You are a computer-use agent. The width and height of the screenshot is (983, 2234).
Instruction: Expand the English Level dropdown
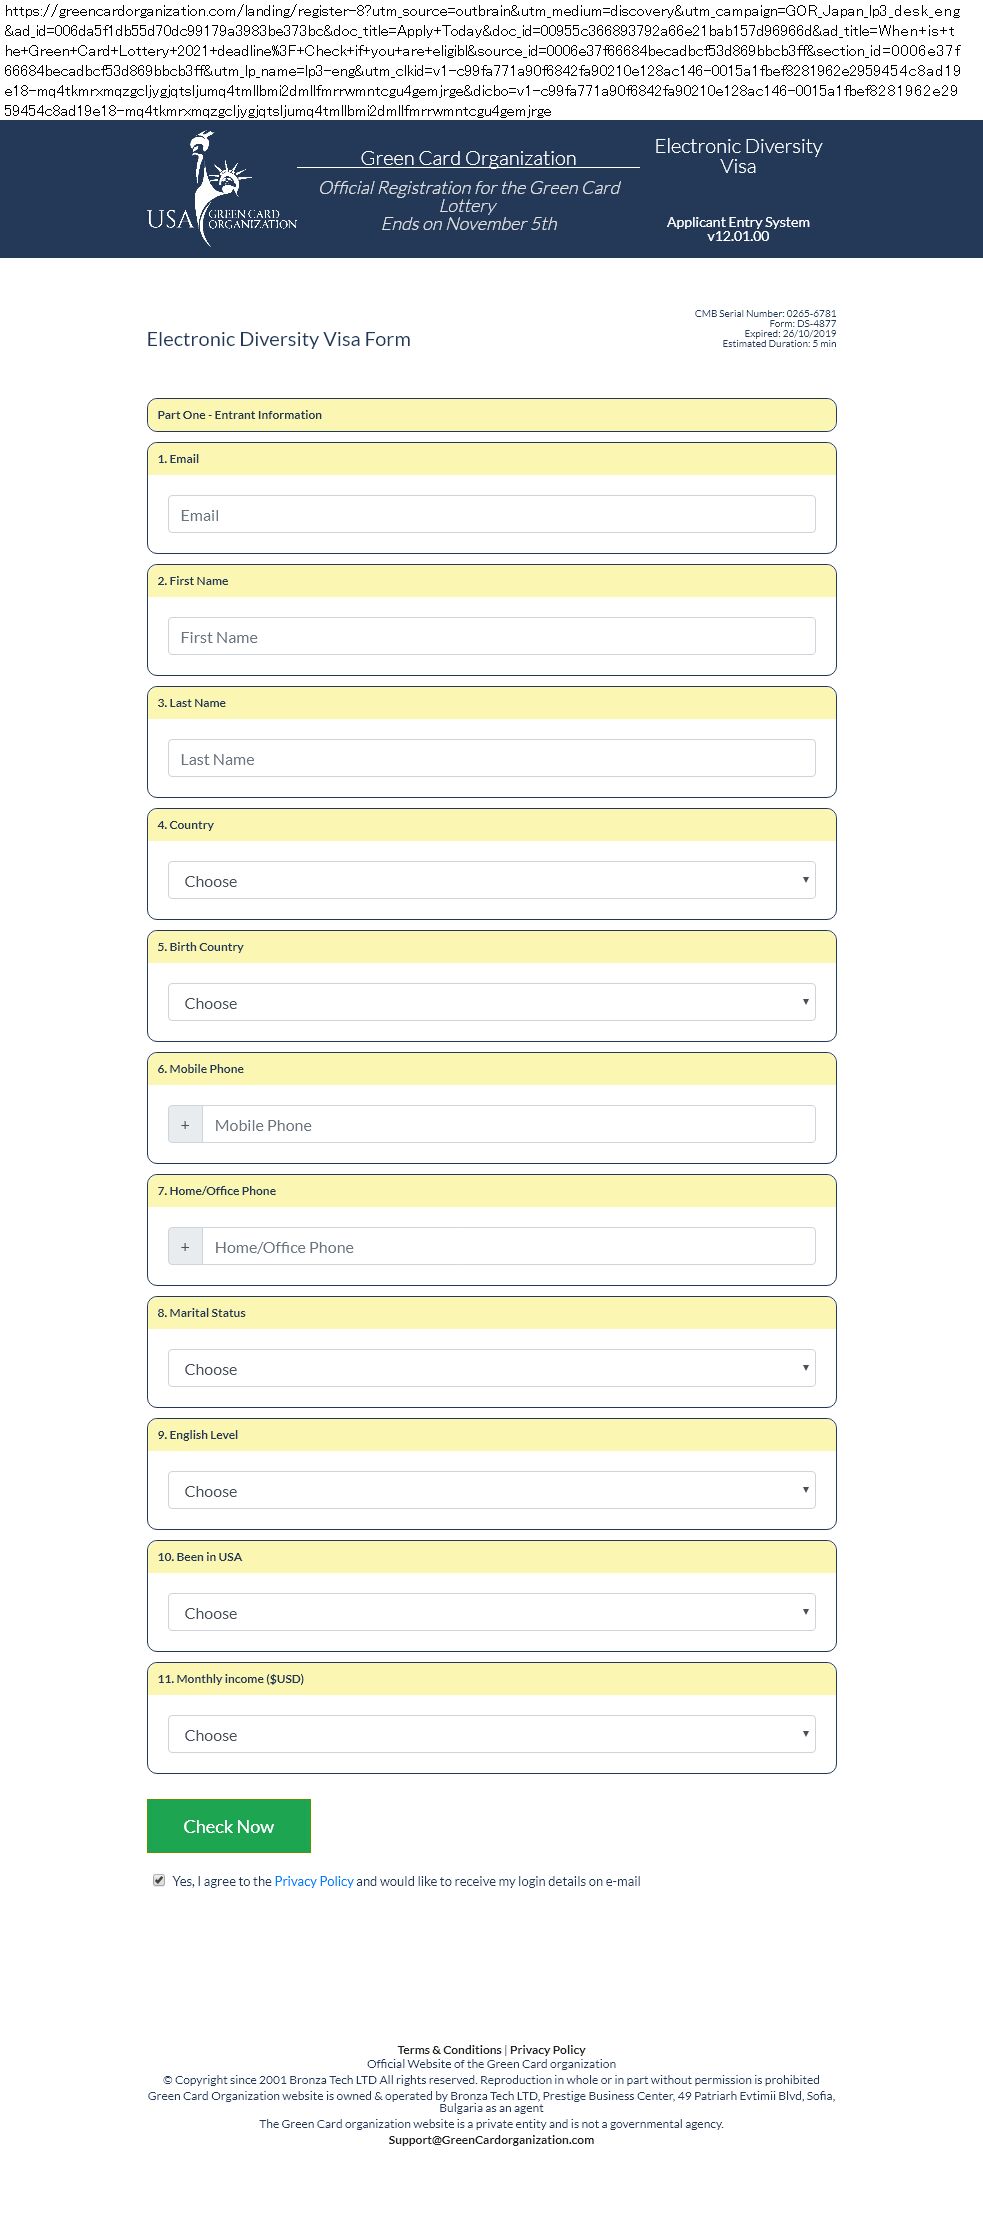(x=491, y=1490)
